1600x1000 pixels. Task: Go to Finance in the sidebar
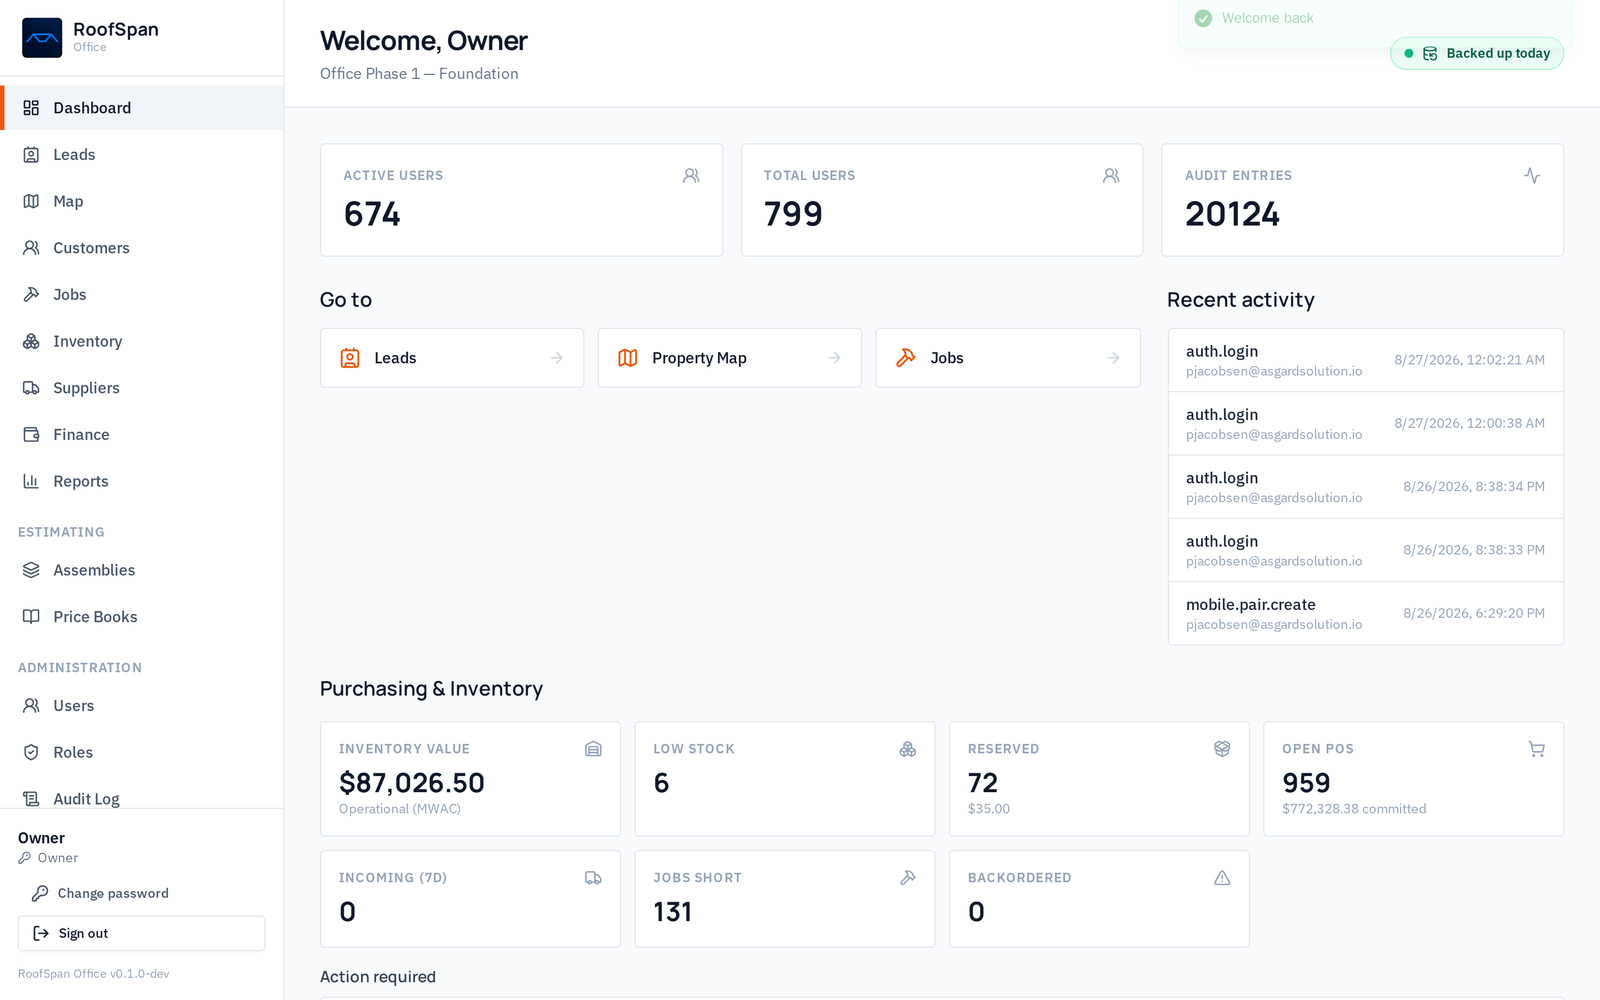tap(142, 435)
